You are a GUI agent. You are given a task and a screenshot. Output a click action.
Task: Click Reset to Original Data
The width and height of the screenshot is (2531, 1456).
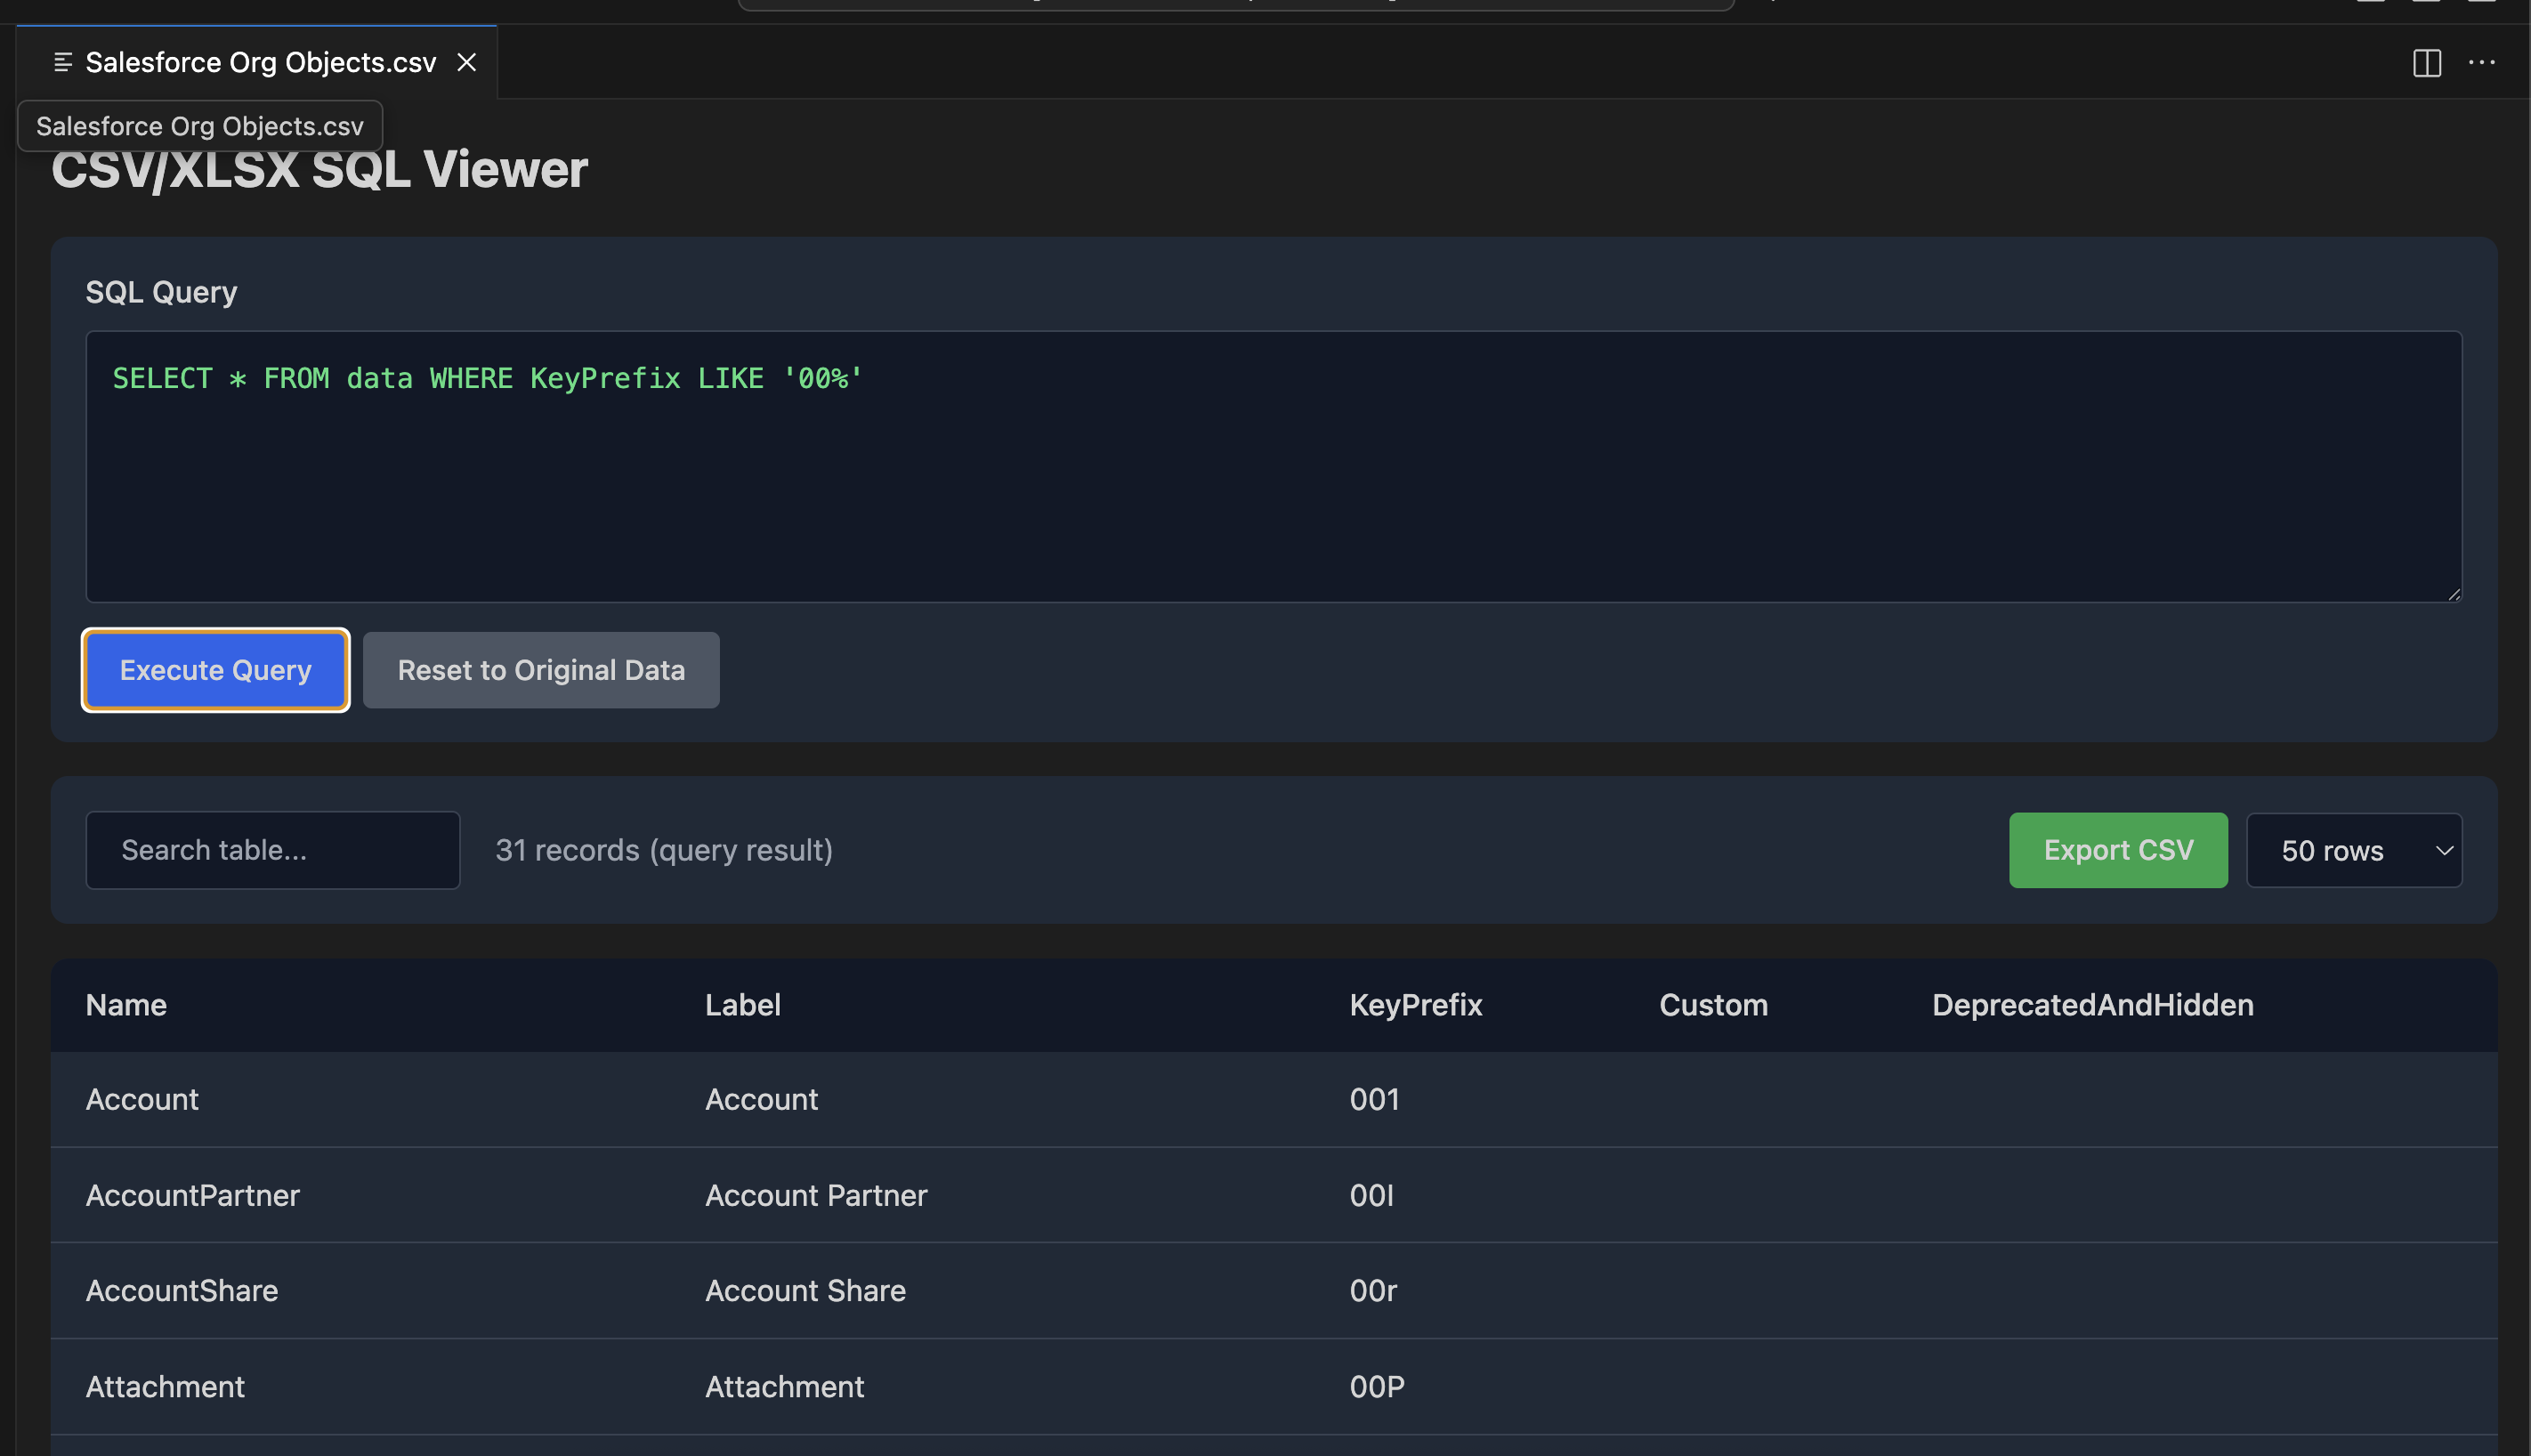coord(541,670)
